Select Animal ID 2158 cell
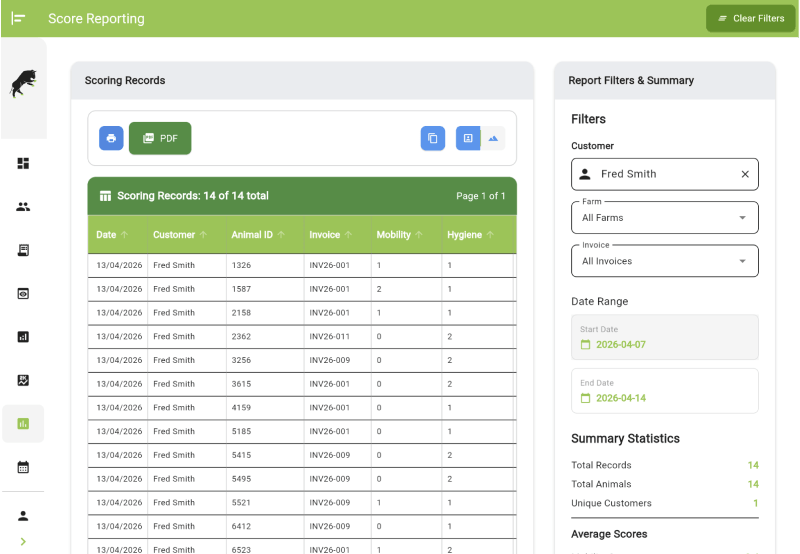 265,313
